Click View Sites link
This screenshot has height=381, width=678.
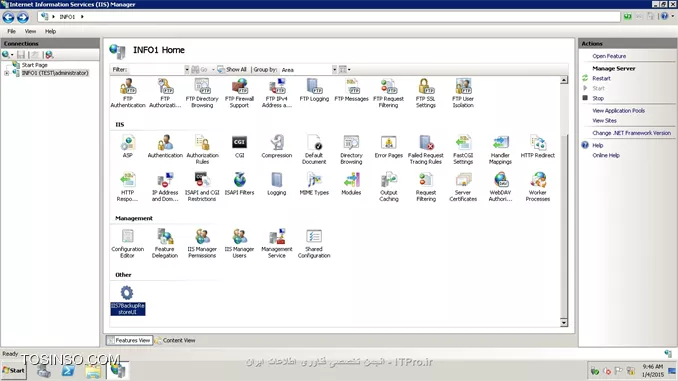coord(604,121)
